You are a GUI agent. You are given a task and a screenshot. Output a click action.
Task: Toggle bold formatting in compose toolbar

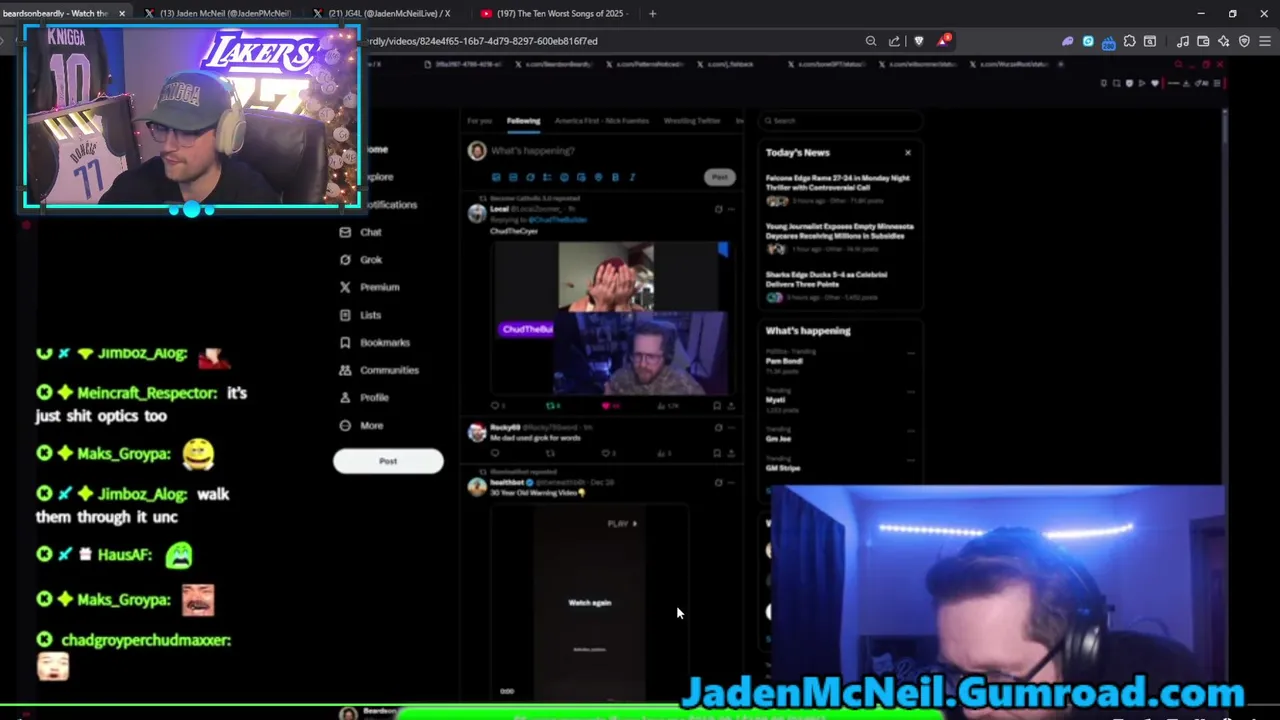pos(615,177)
